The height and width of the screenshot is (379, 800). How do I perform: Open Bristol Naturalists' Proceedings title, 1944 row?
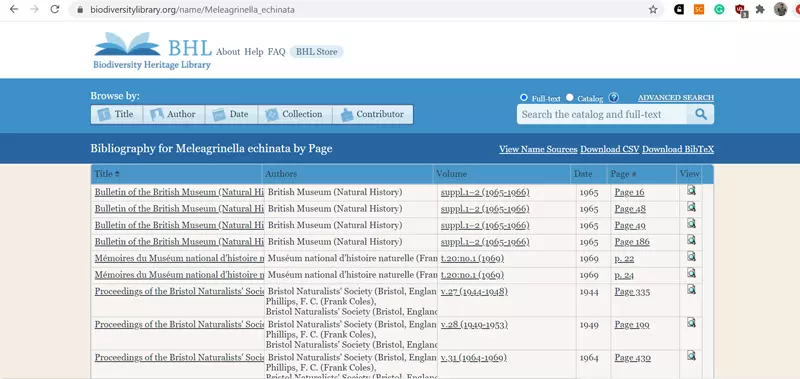tap(179, 292)
